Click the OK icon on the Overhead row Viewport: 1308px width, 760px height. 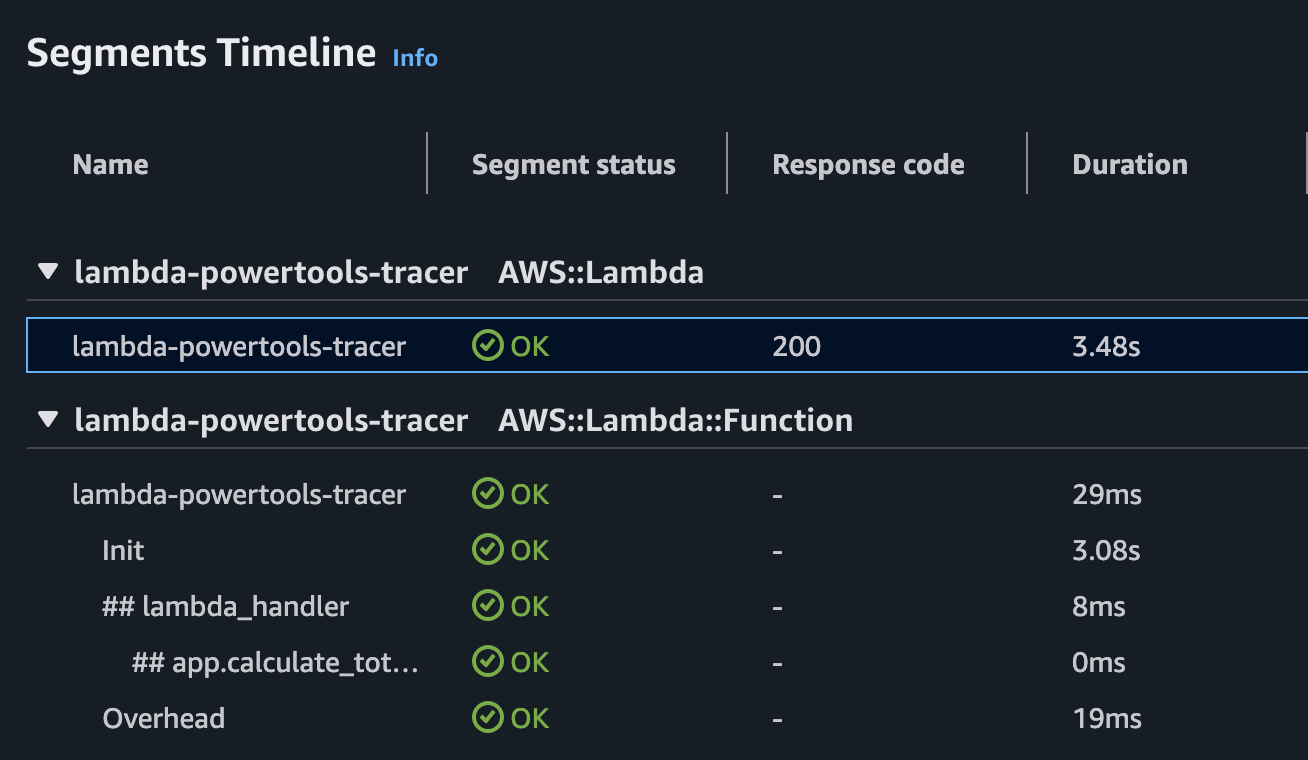tap(488, 717)
